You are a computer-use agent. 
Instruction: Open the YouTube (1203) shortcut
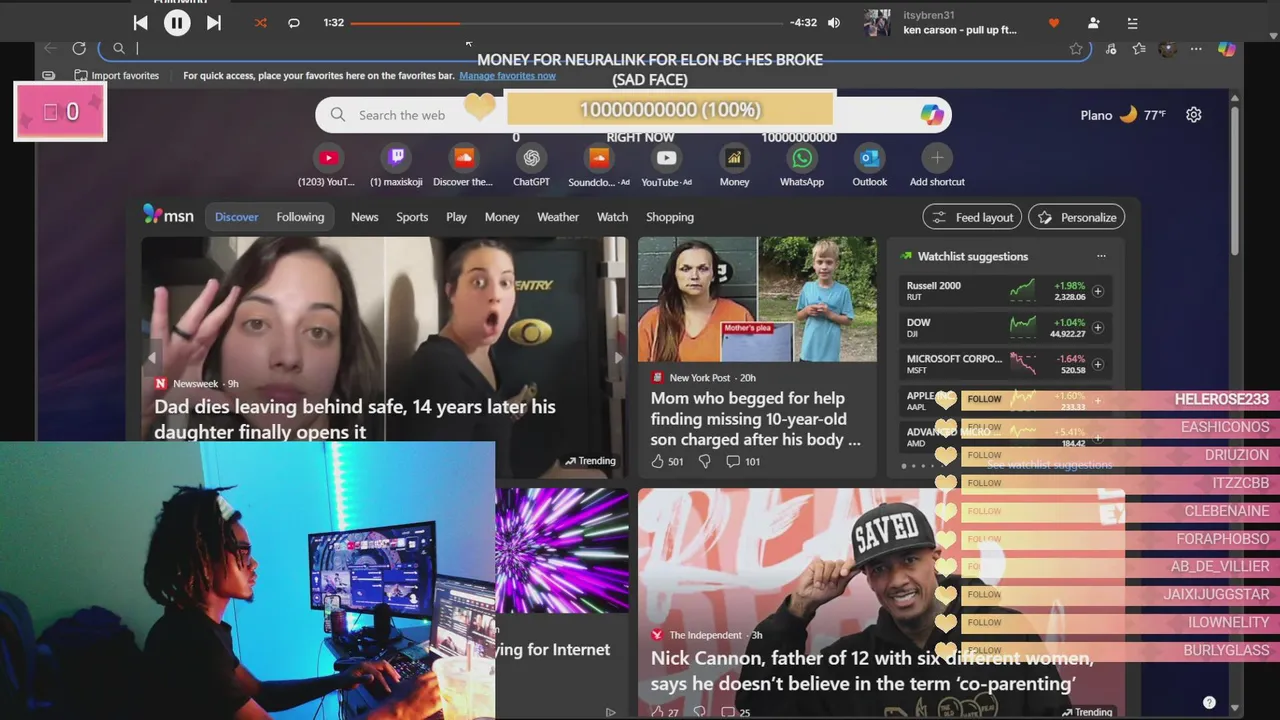[327, 167]
